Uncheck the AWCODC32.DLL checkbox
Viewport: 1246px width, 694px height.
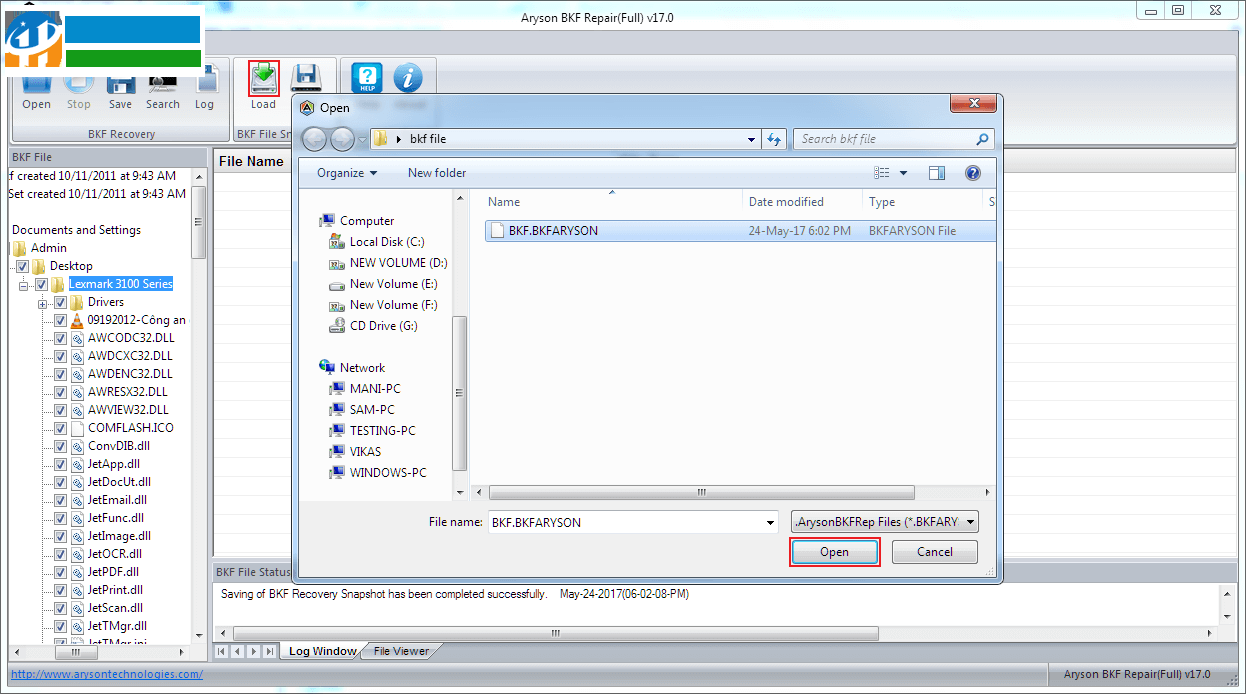click(60, 337)
